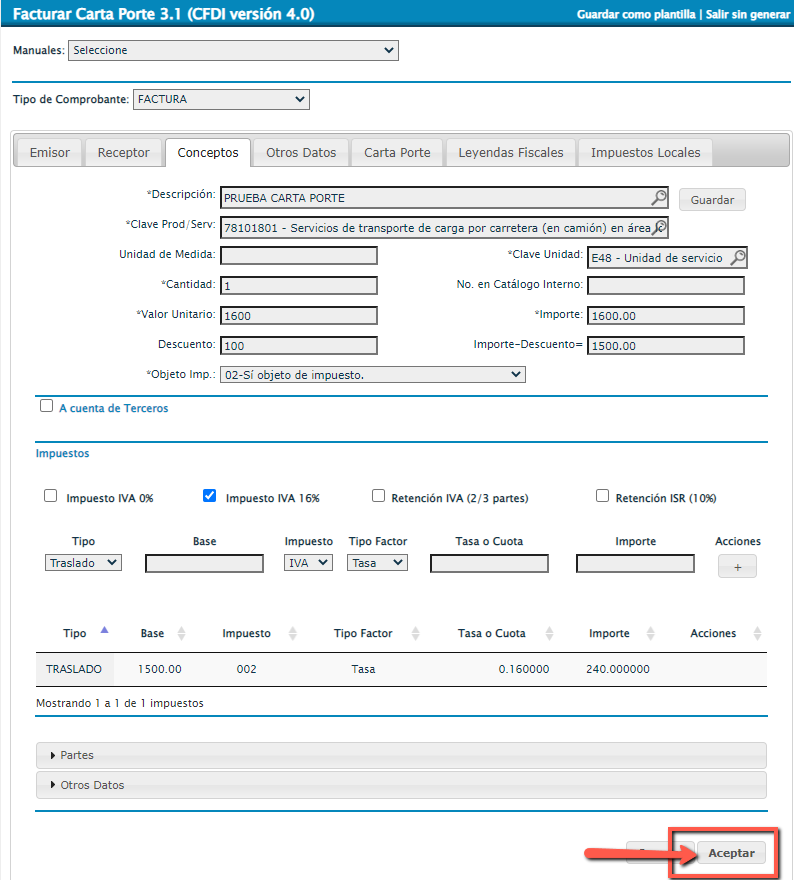Click the 240.000000 importe cell
Viewport: 794px width, 880px height.
click(618, 669)
